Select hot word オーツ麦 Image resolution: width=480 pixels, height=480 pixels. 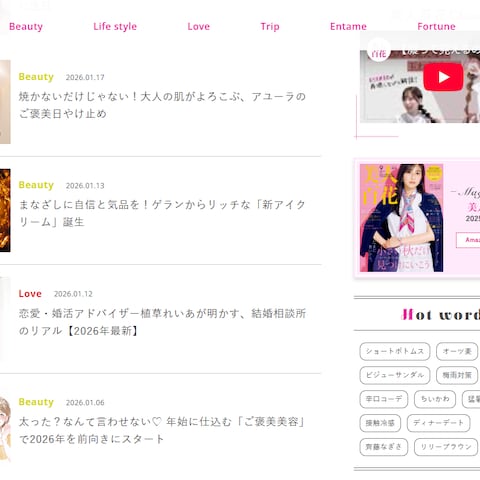point(457,351)
